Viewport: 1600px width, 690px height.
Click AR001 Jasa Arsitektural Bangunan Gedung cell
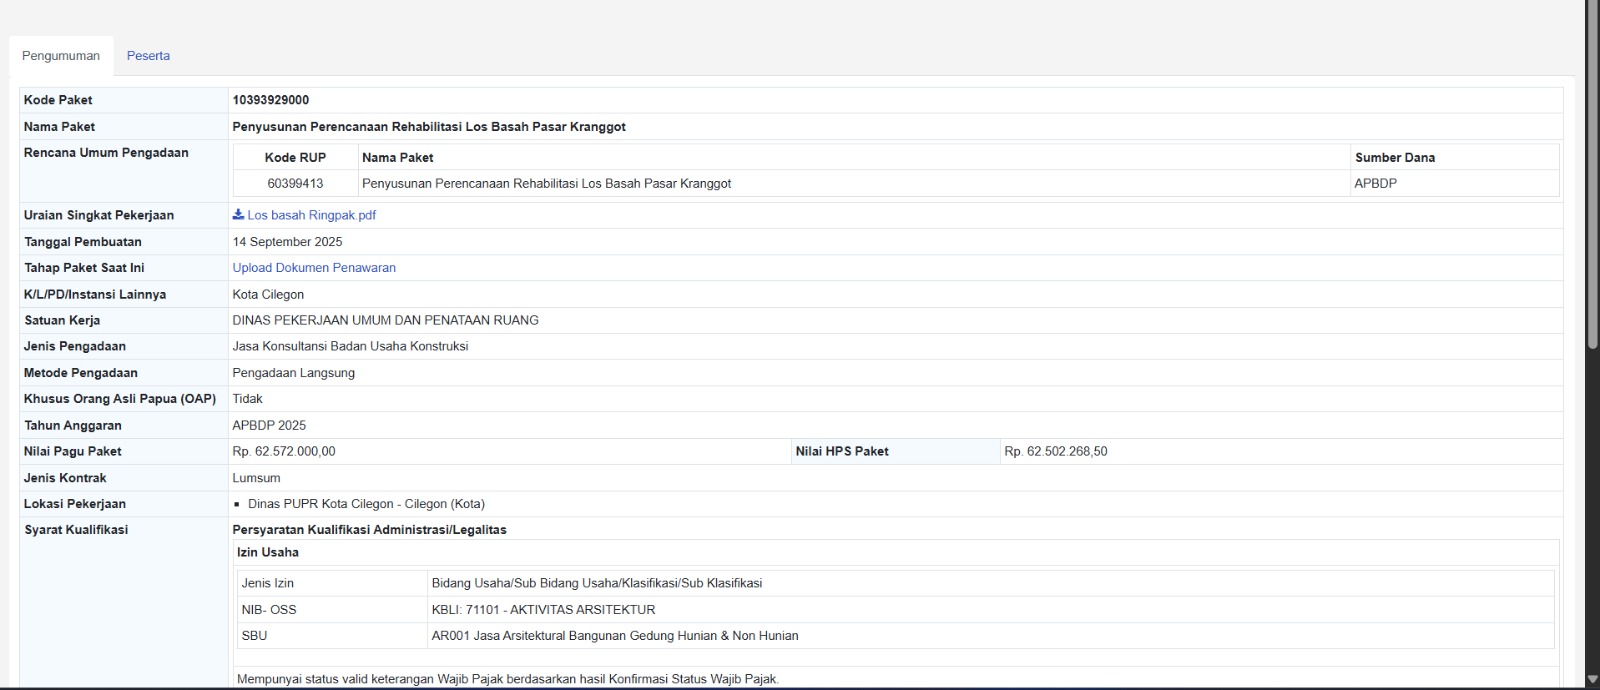point(990,636)
